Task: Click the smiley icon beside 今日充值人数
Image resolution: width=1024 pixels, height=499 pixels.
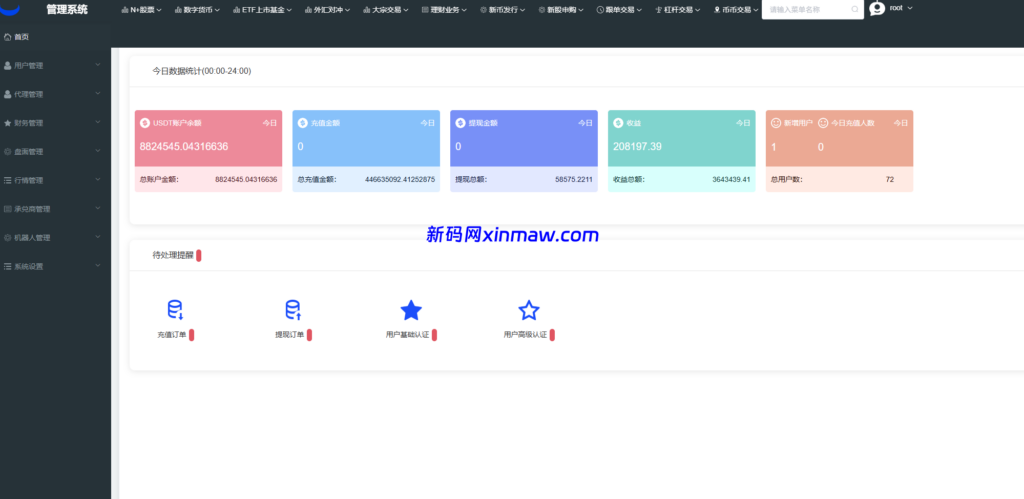Action: pos(823,123)
